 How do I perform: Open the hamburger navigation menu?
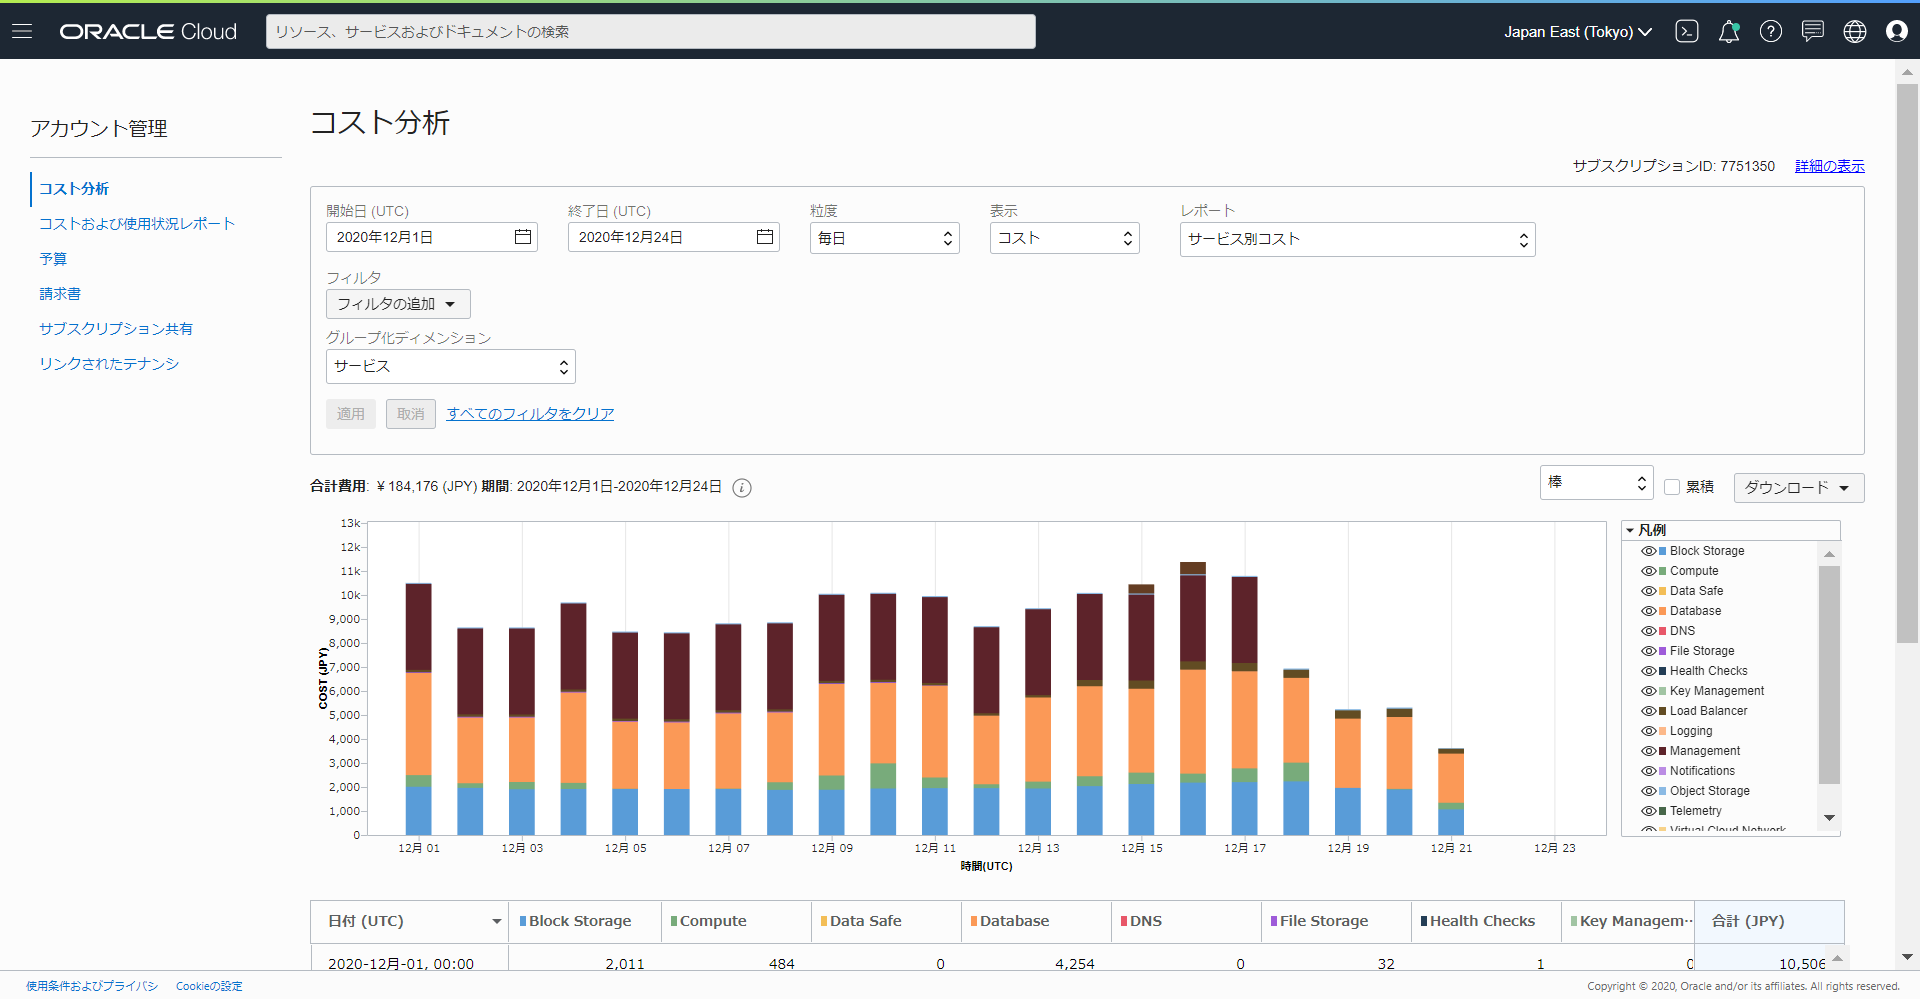coord(22,31)
